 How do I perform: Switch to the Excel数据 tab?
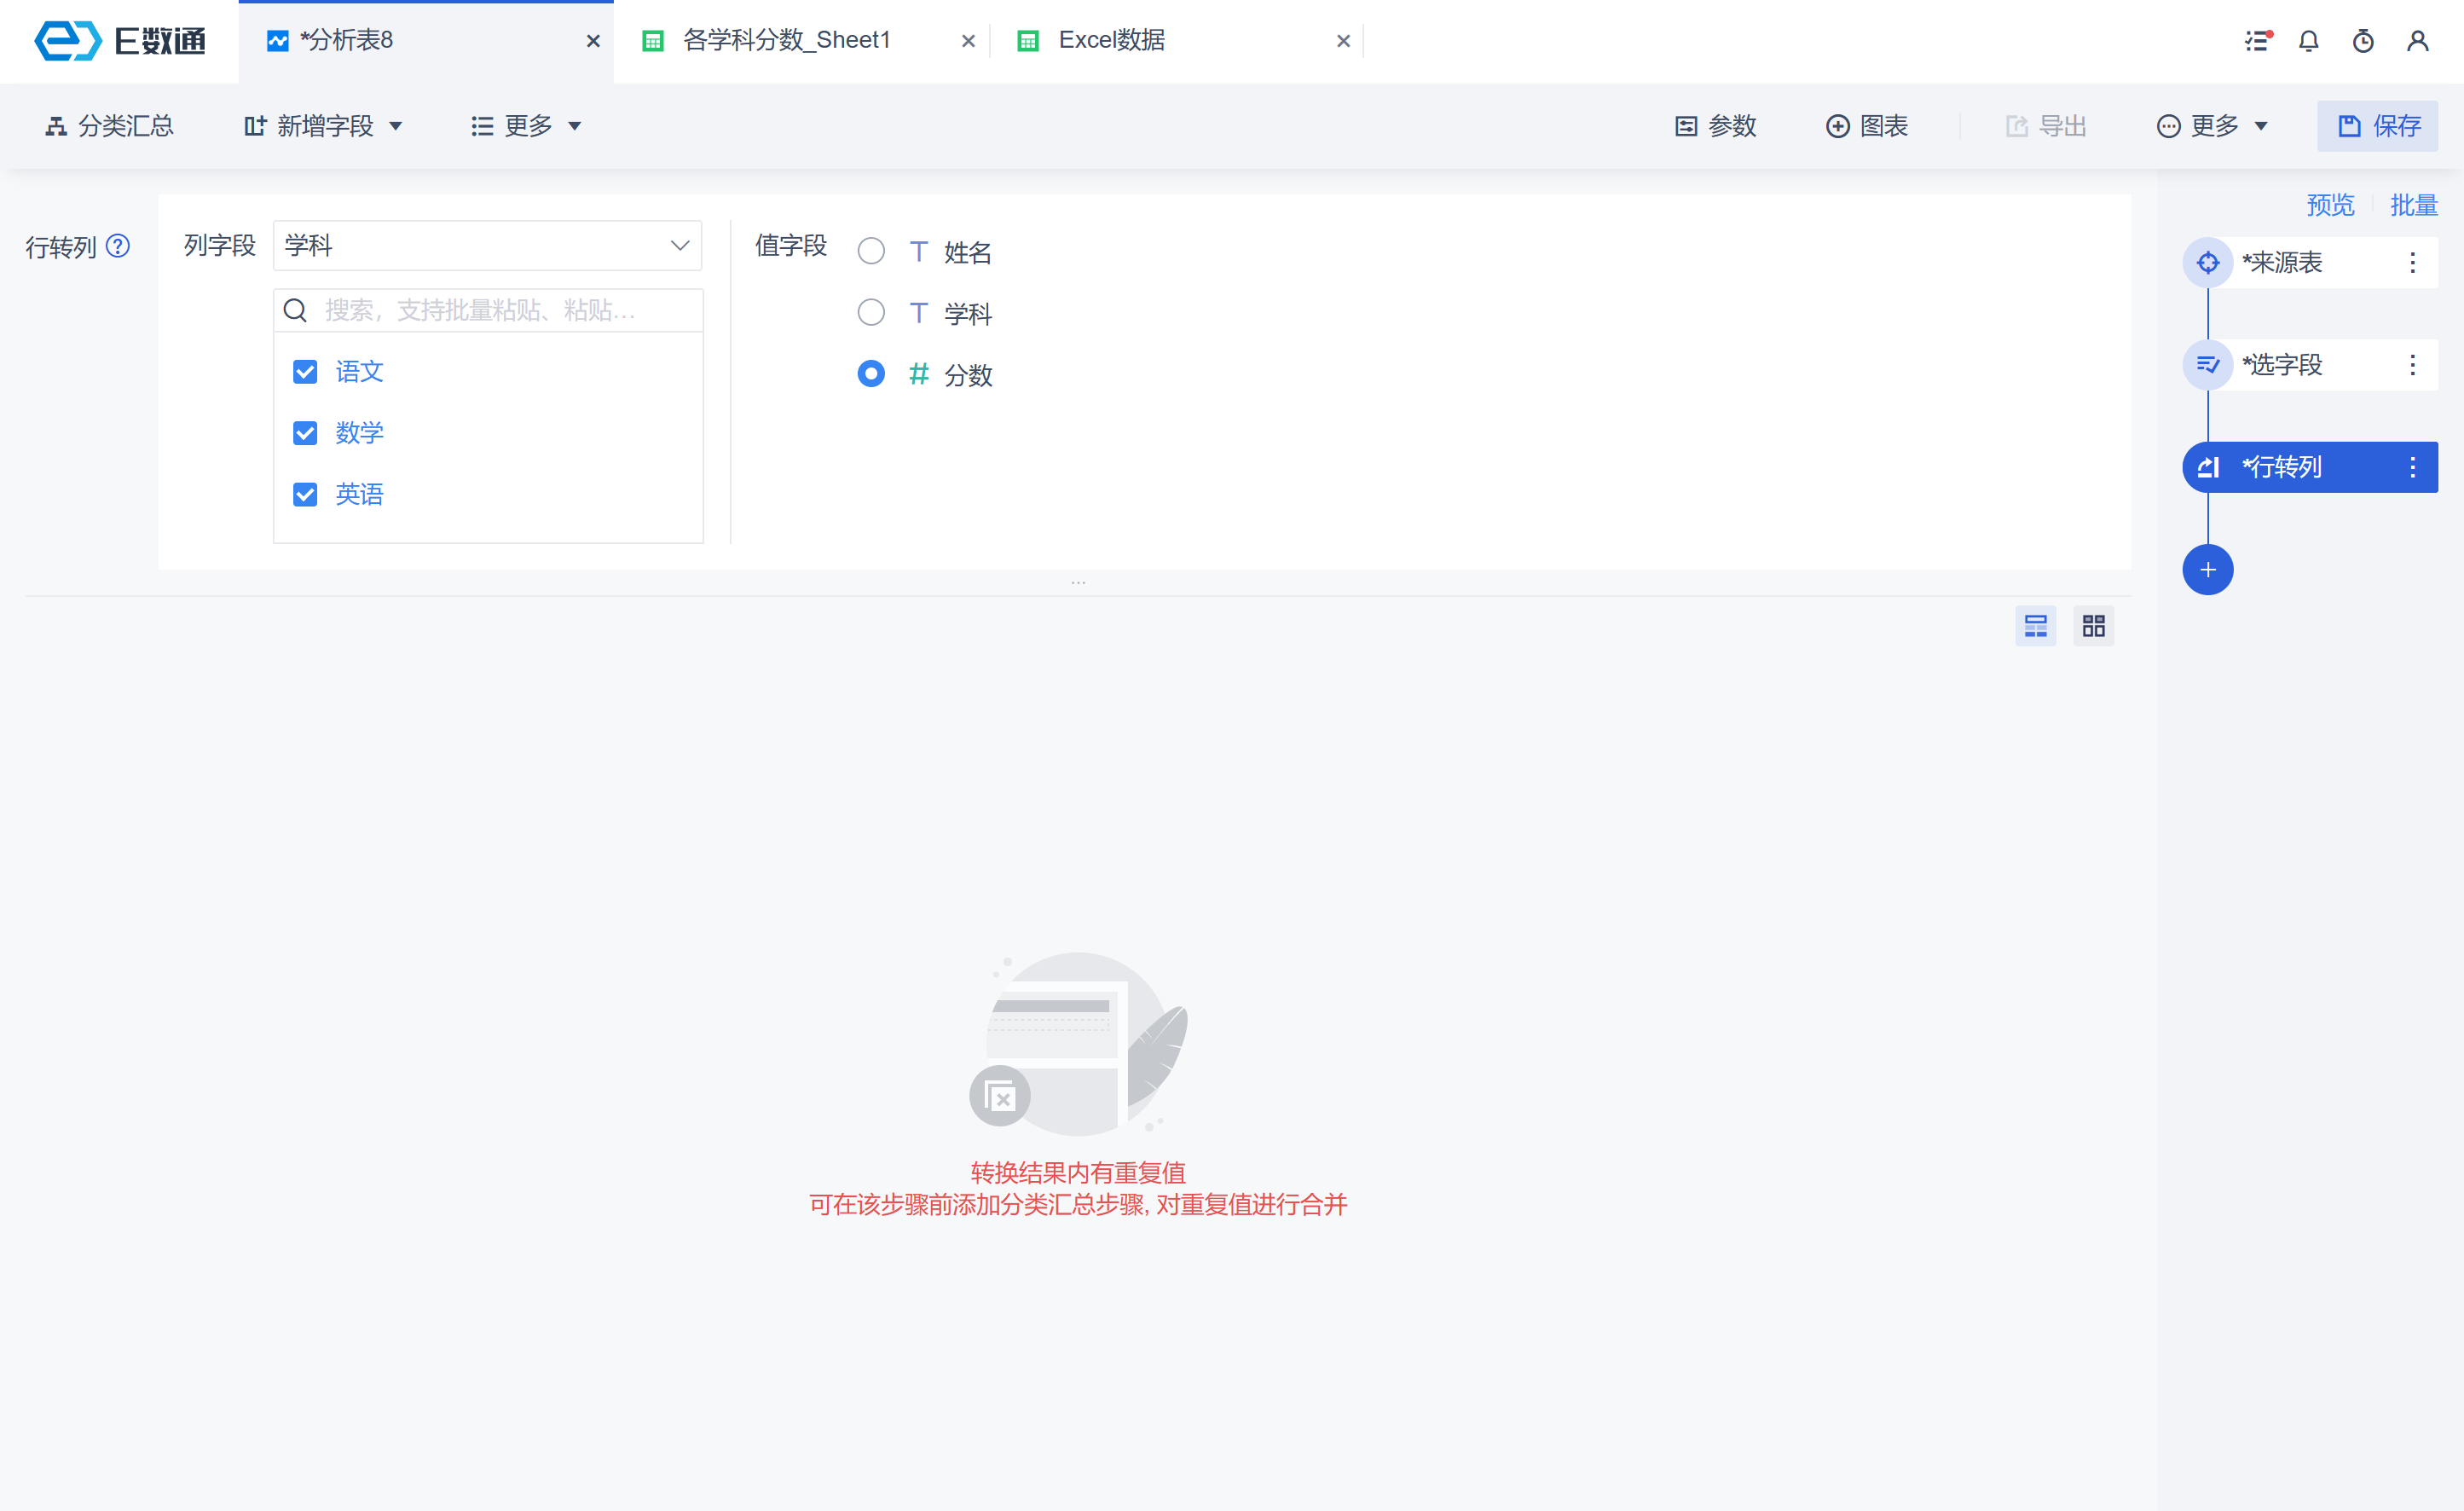1111,41
